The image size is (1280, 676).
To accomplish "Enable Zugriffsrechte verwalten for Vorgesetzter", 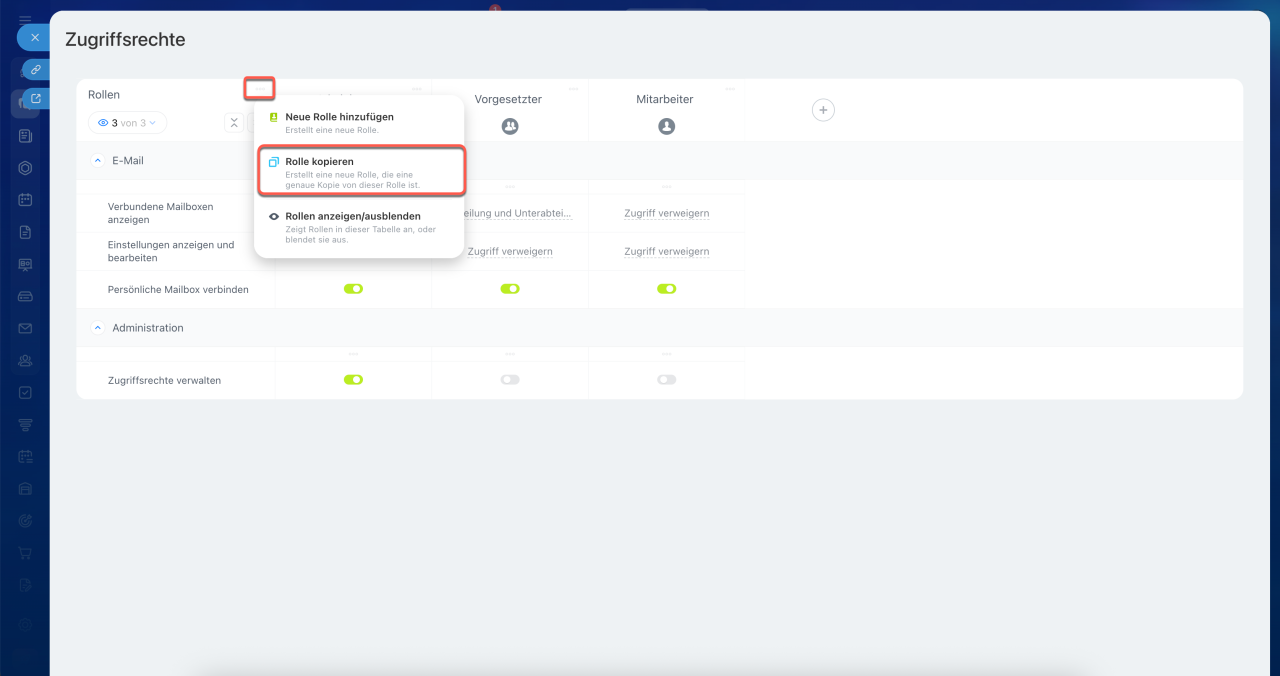I will pyautogui.click(x=510, y=380).
